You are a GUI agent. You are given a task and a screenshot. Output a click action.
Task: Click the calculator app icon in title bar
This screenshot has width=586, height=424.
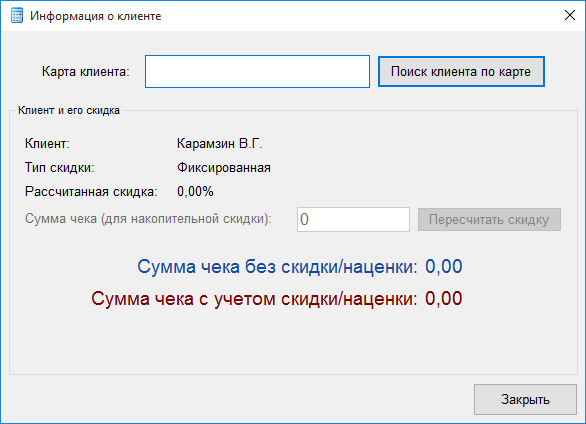(x=17, y=16)
